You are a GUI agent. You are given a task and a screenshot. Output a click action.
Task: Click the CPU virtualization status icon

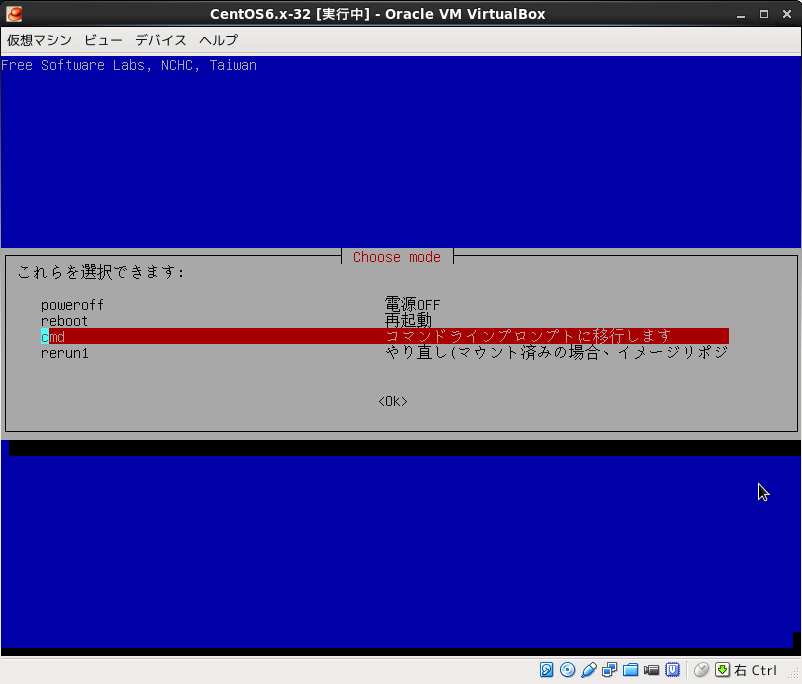pos(673,670)
